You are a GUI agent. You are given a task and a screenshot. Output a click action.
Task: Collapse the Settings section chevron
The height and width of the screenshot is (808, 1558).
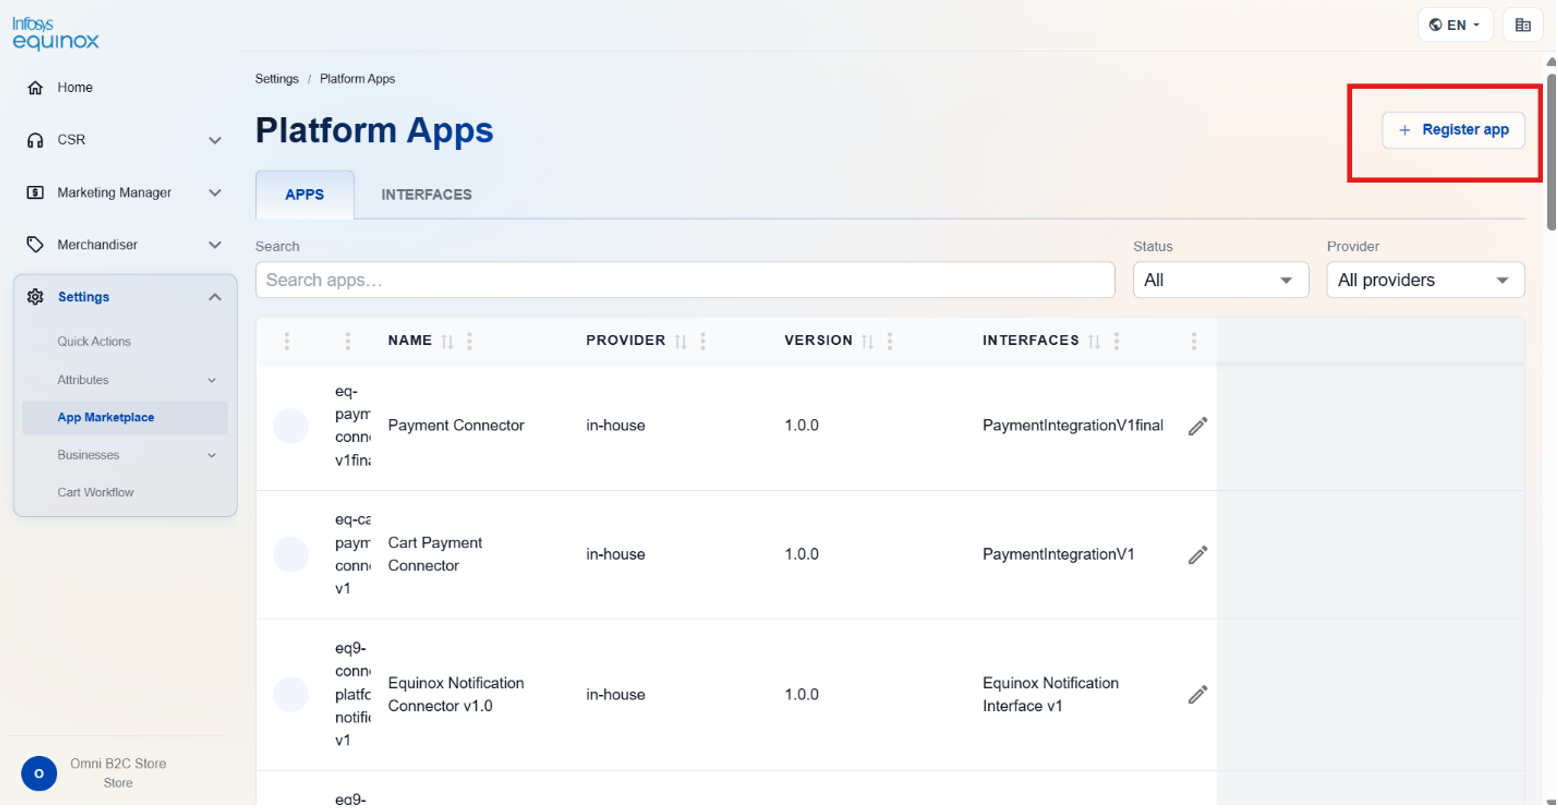(215, 297)
